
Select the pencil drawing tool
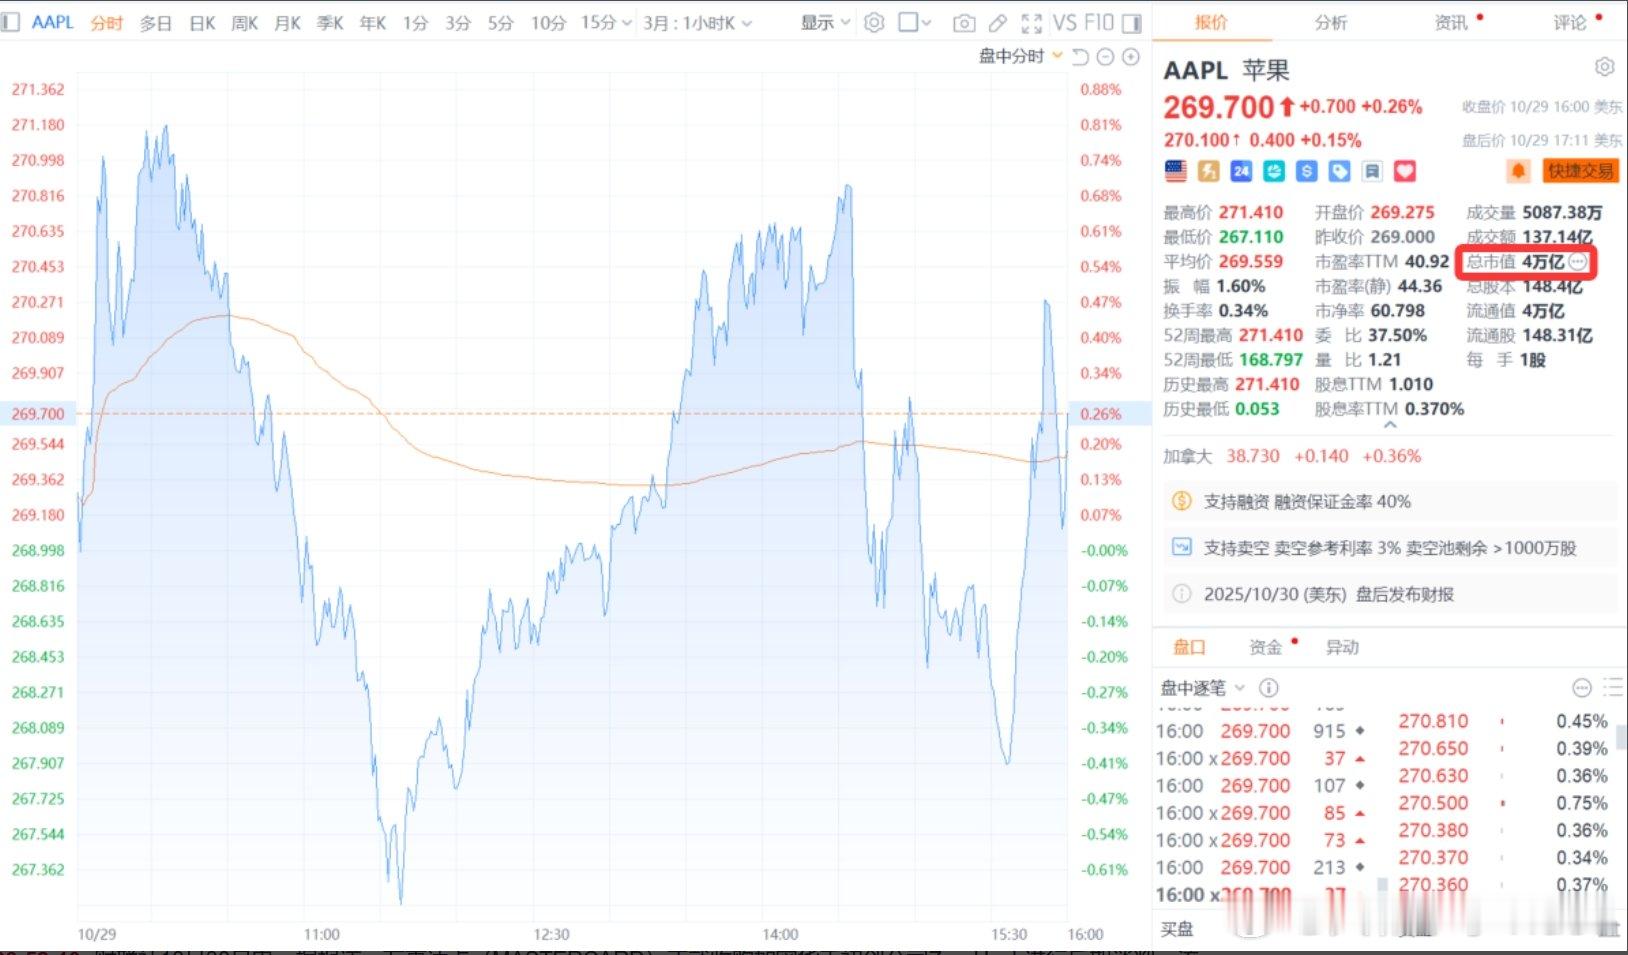[x=997, y=23]
